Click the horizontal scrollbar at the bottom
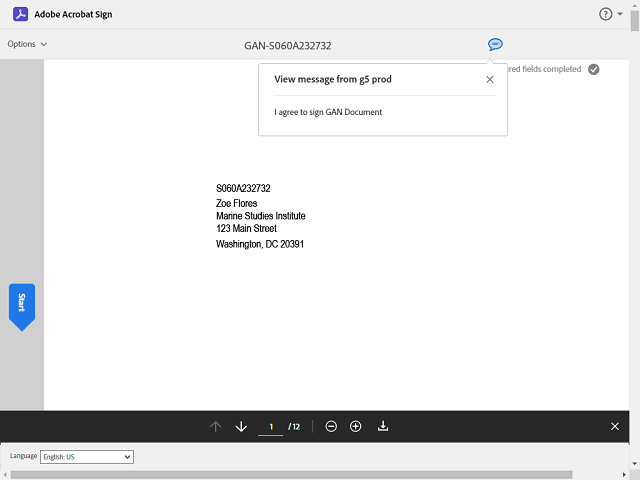This screenshot has height=480, width=640. click(x=291, y=475)
